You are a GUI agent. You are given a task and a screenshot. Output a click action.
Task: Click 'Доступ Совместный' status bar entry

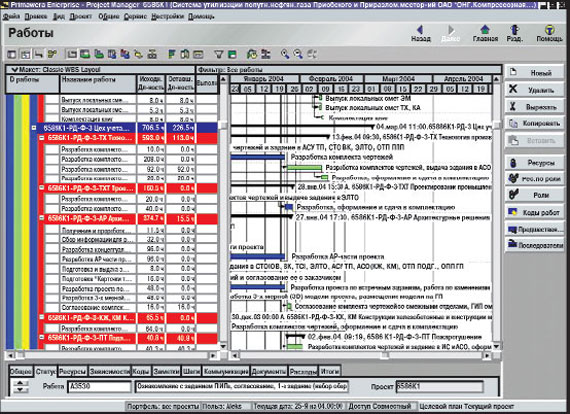[x=381, y=406]
